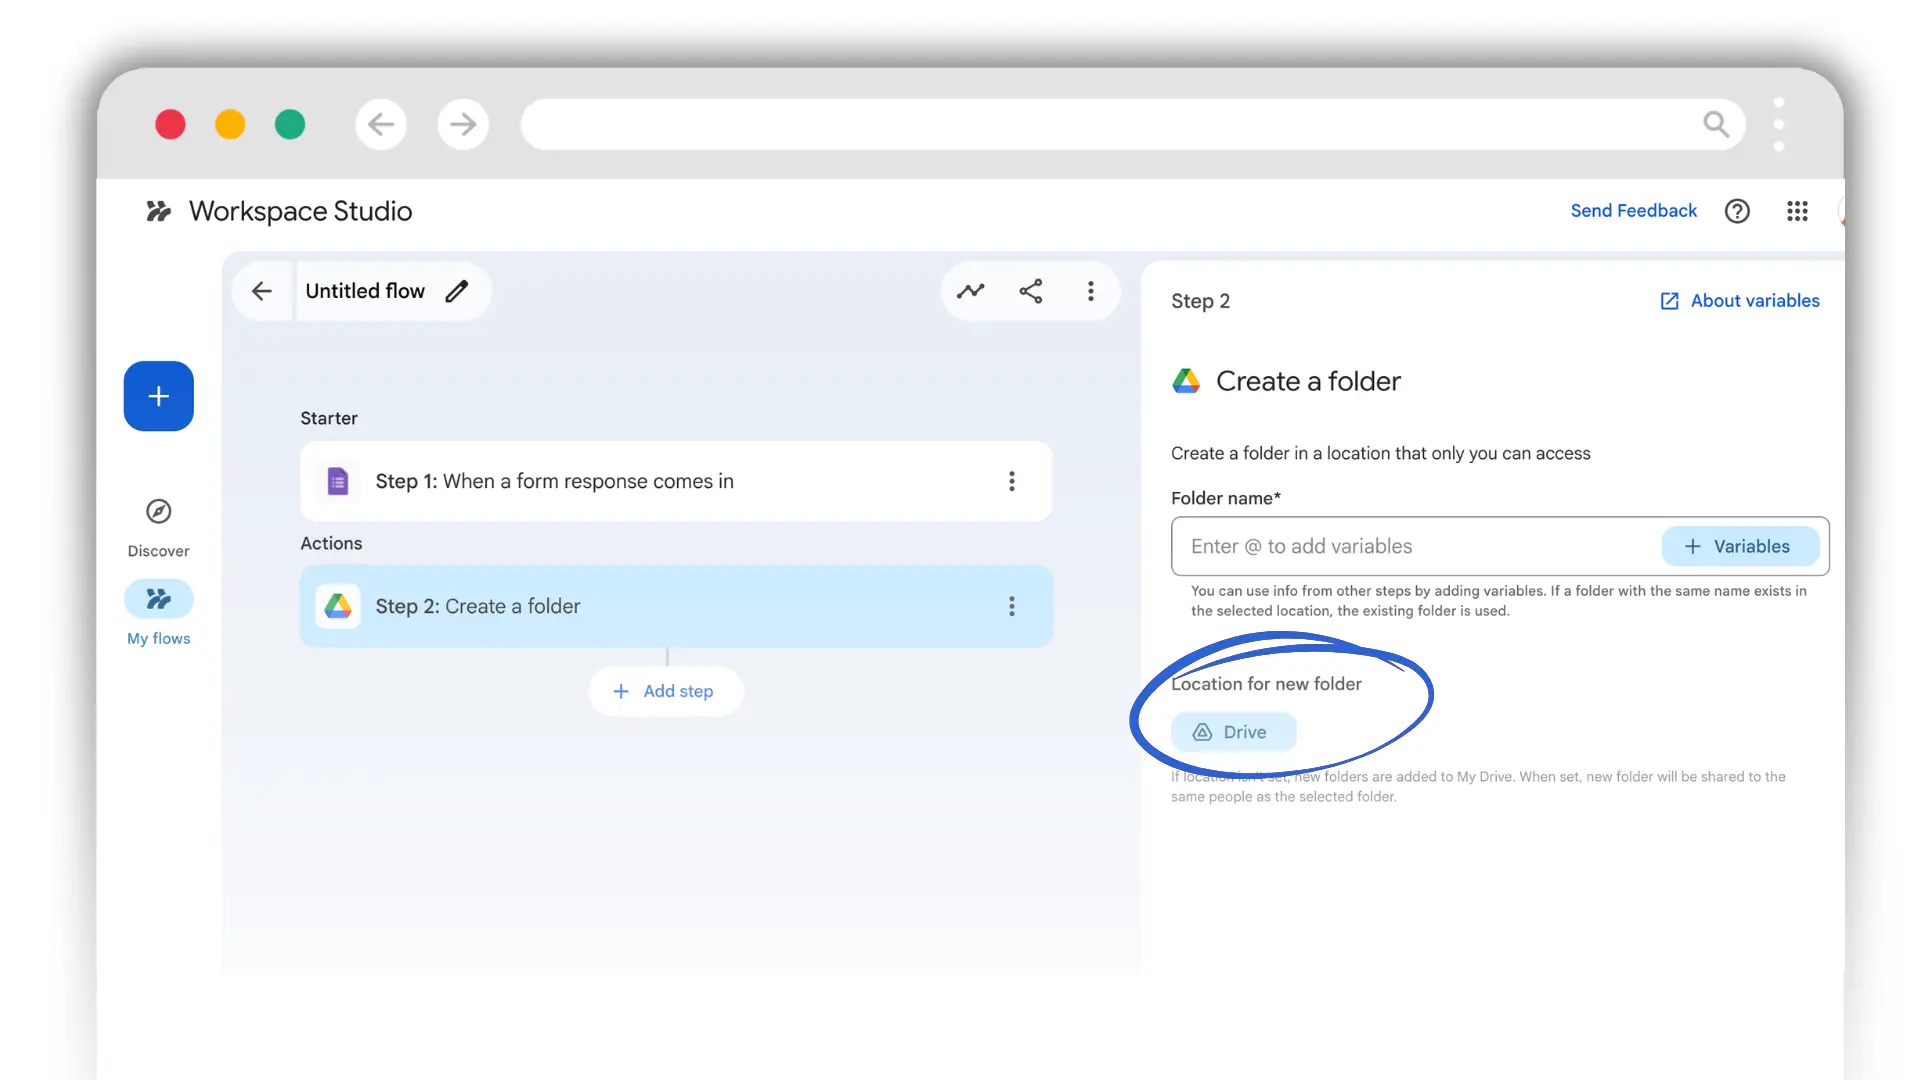Open the Google apps grid
This screenshot has height=1080, width=1920.
[1797, 211]
